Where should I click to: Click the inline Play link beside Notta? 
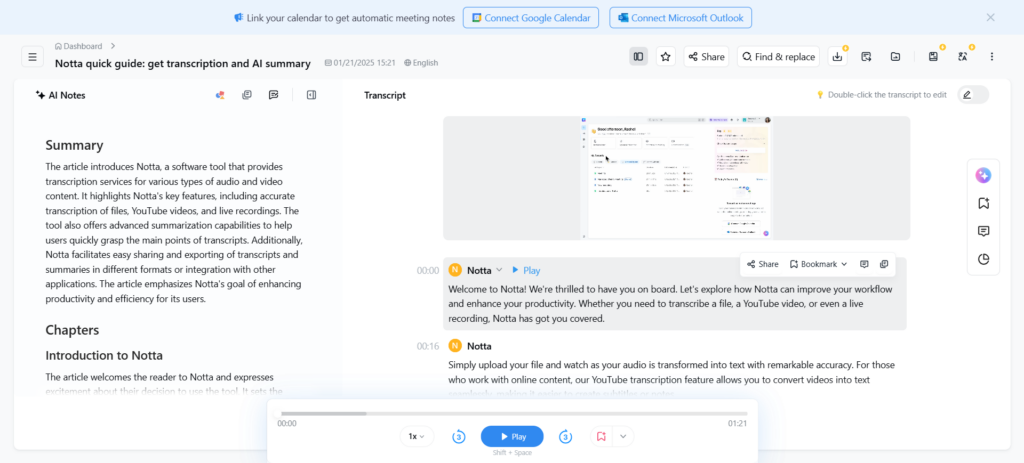point(526,270)
